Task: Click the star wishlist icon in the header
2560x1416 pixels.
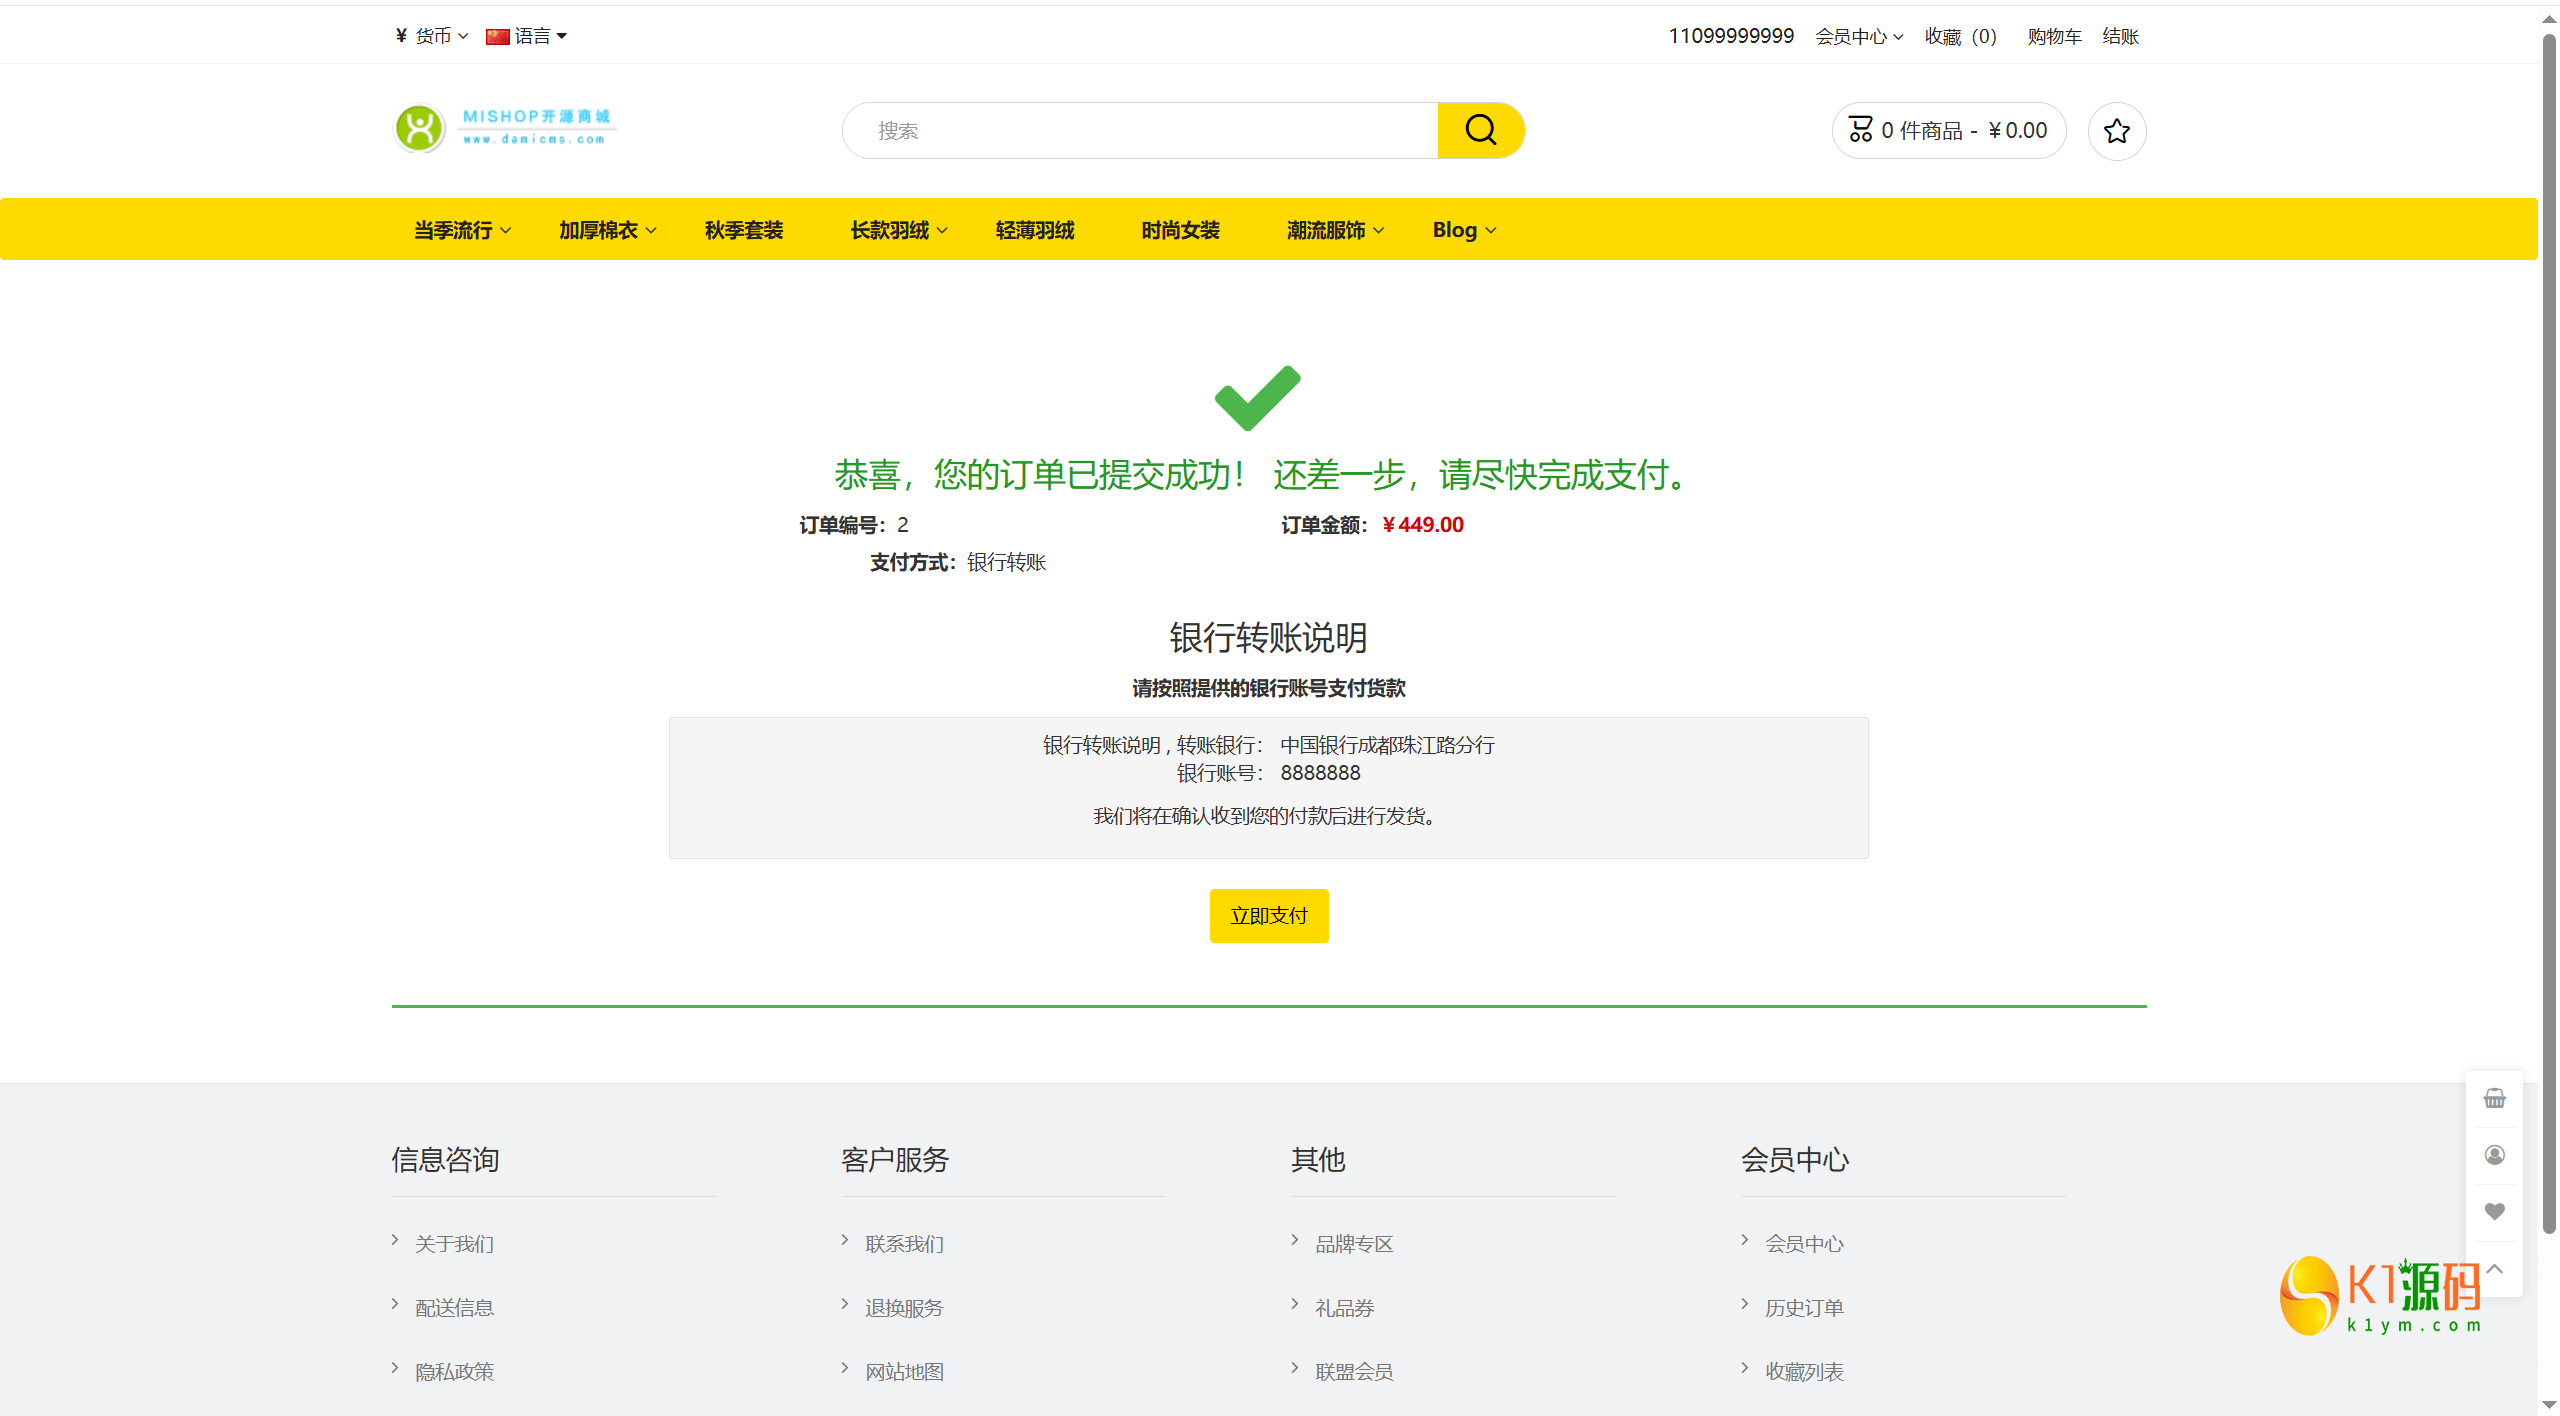Action: point(2116,131)
